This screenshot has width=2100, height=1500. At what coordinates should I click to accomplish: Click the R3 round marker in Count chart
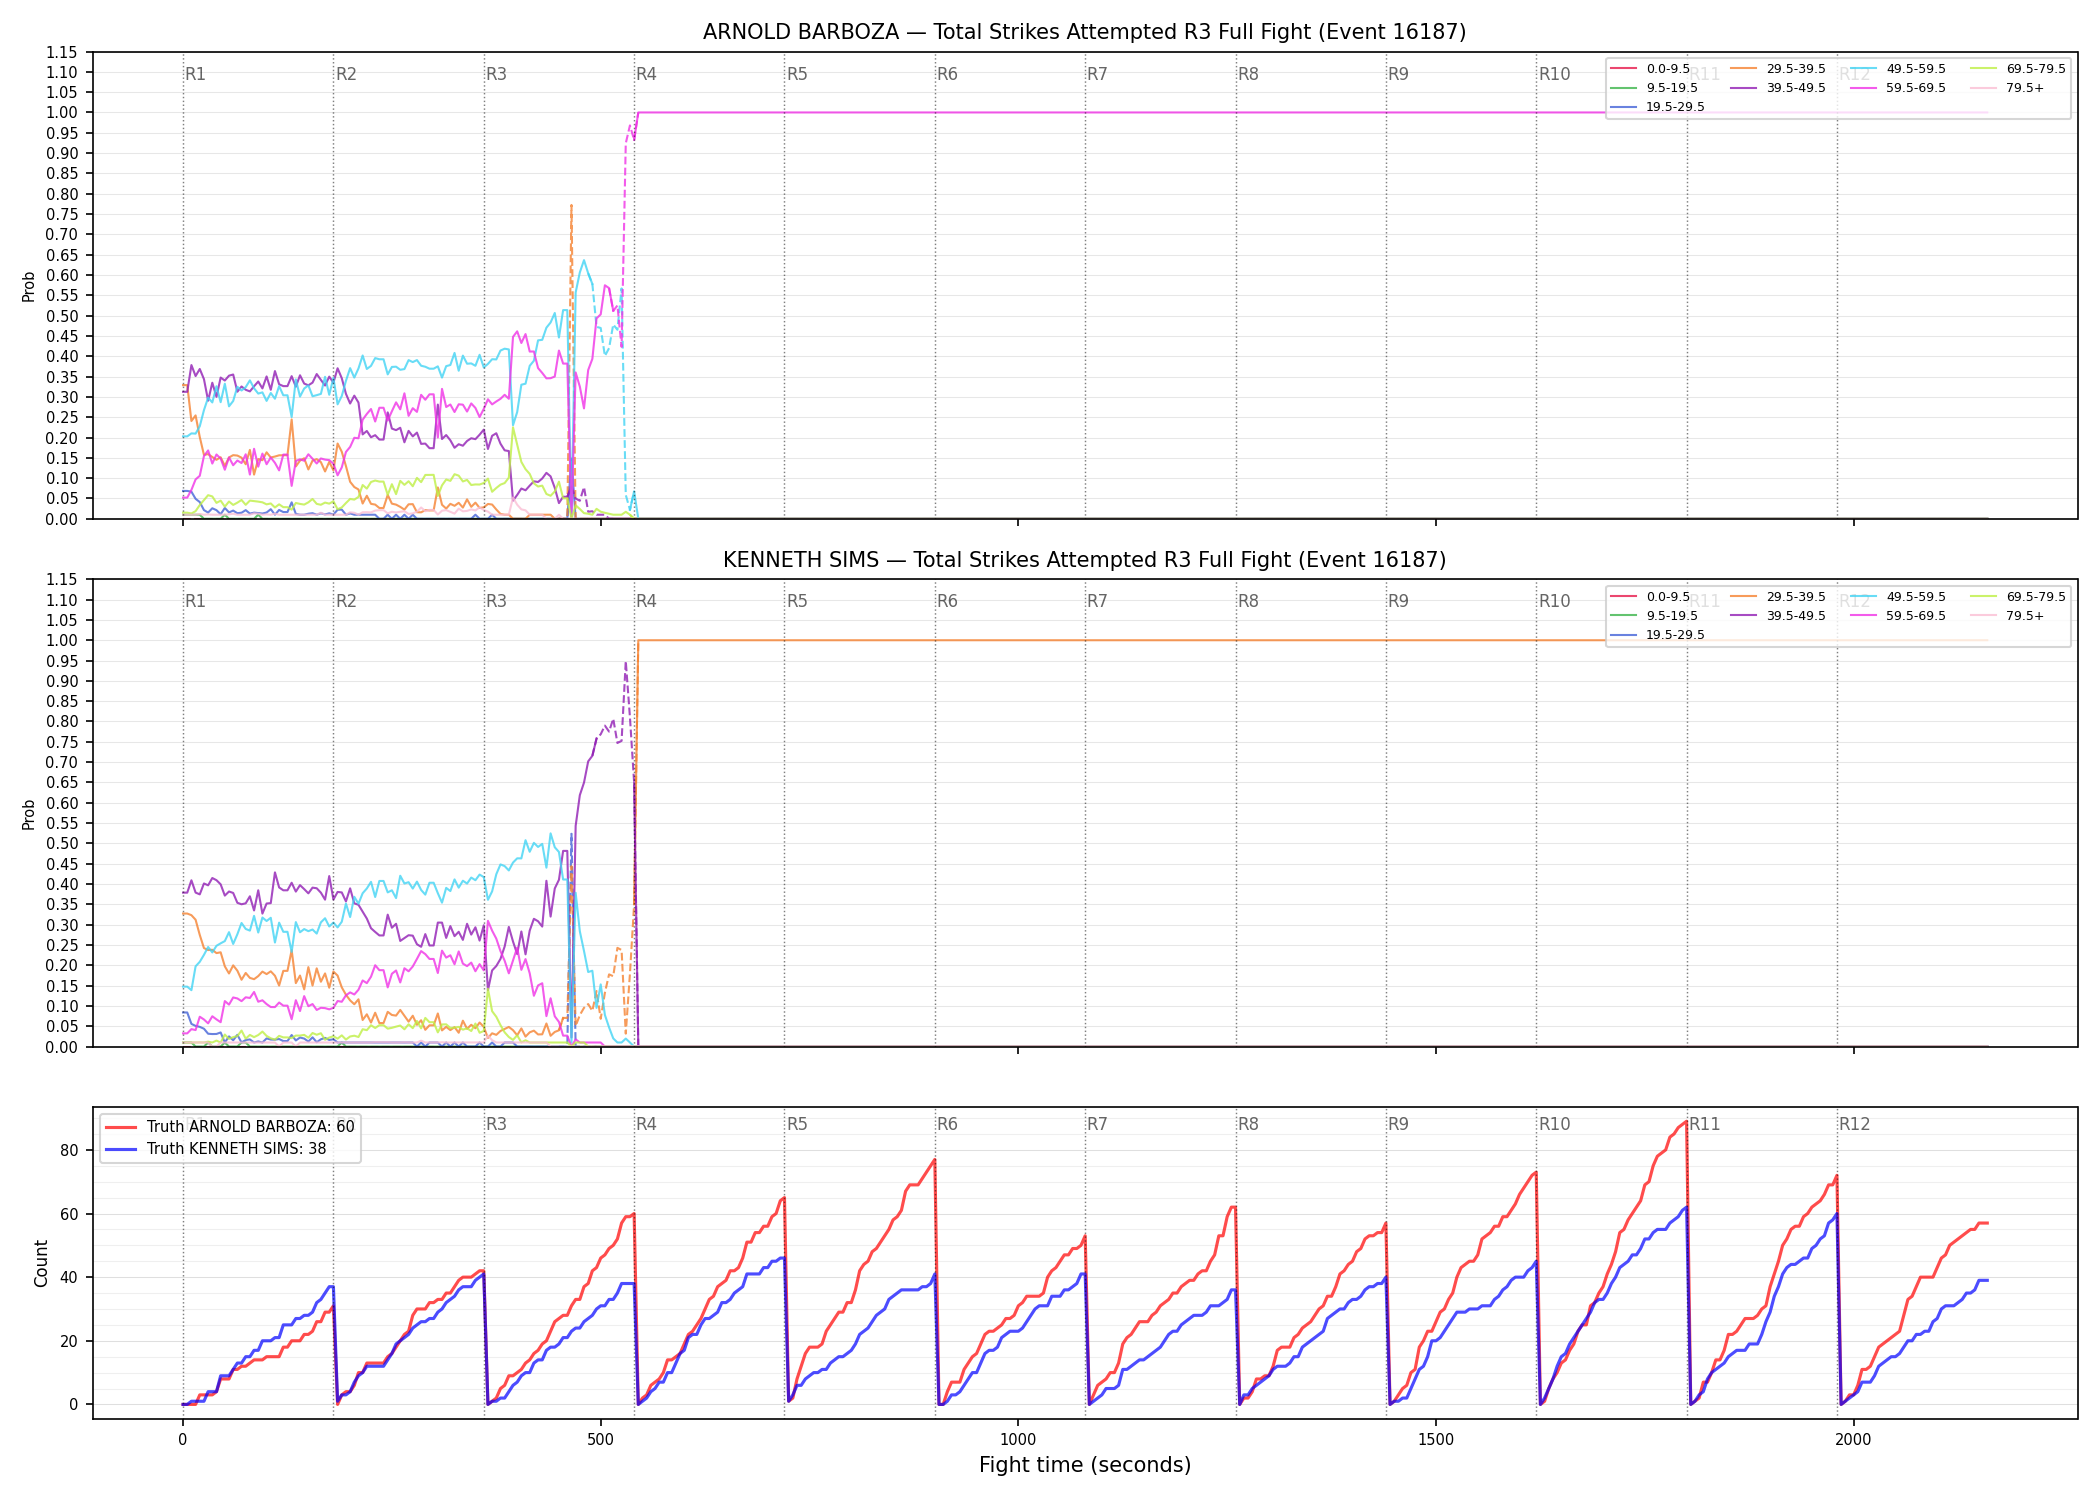tap(496, 1124)
